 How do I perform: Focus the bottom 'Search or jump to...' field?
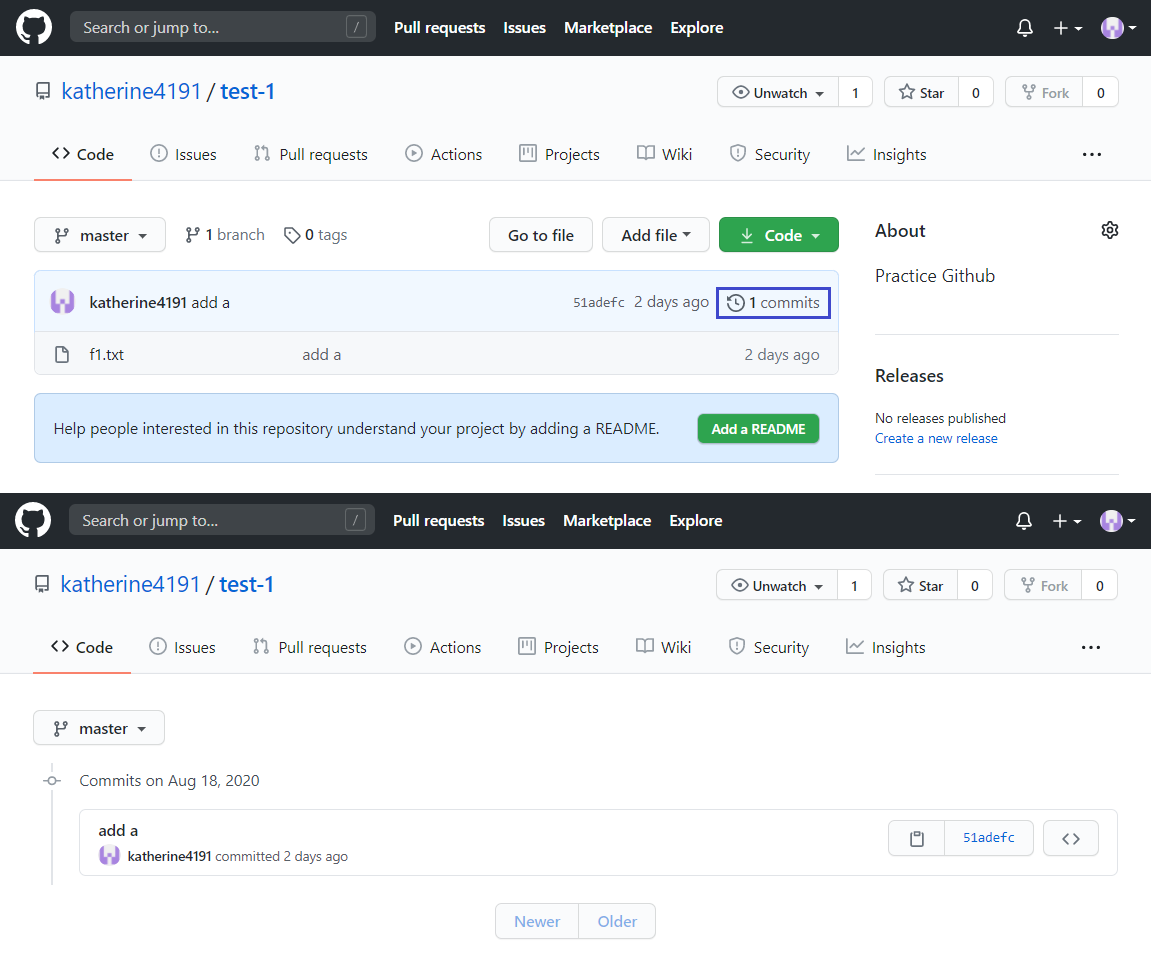222,520
